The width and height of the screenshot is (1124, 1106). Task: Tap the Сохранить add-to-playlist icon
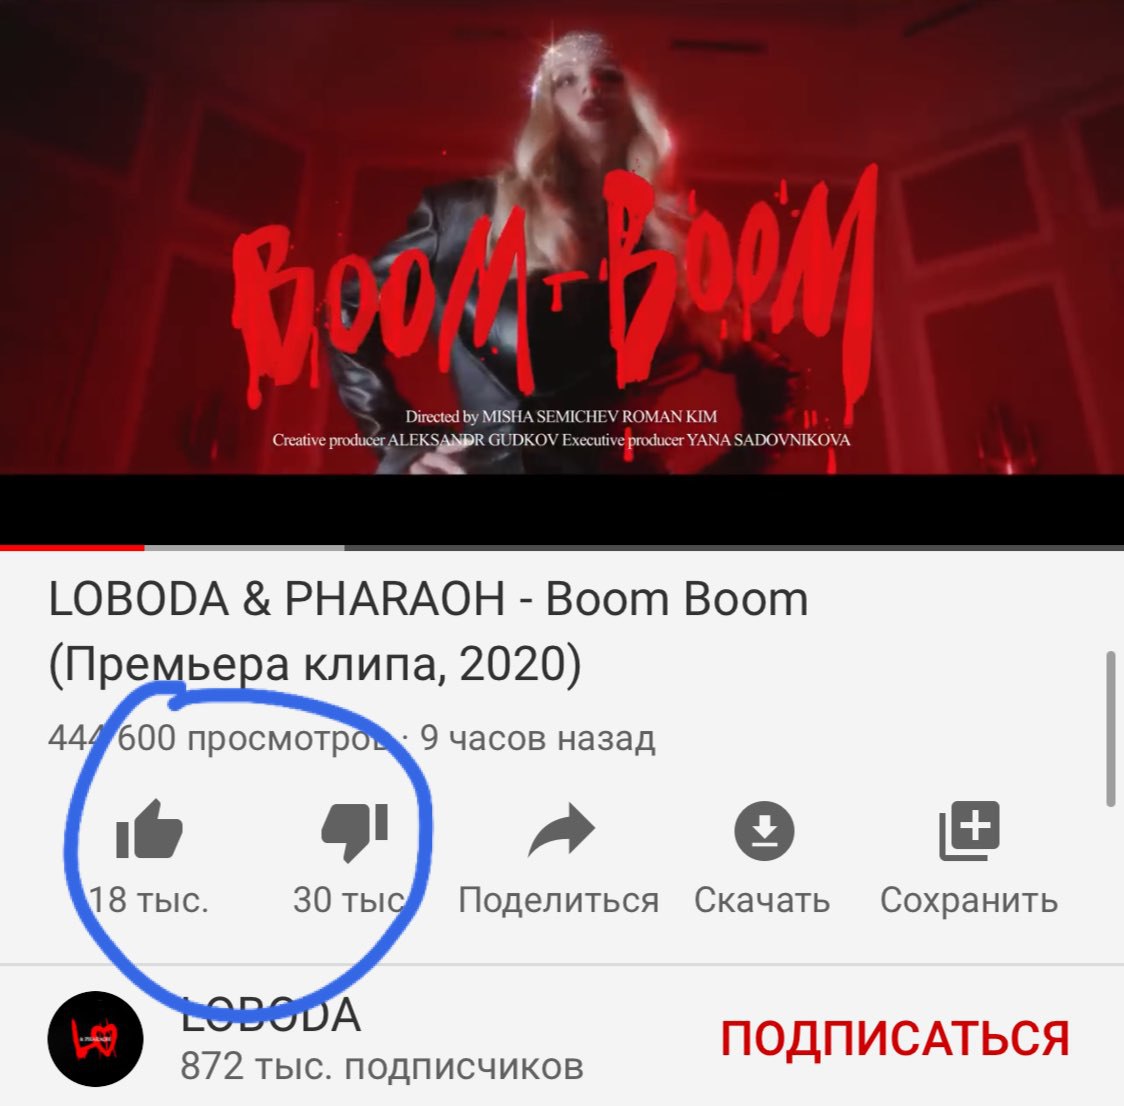[x=969, y=831]
